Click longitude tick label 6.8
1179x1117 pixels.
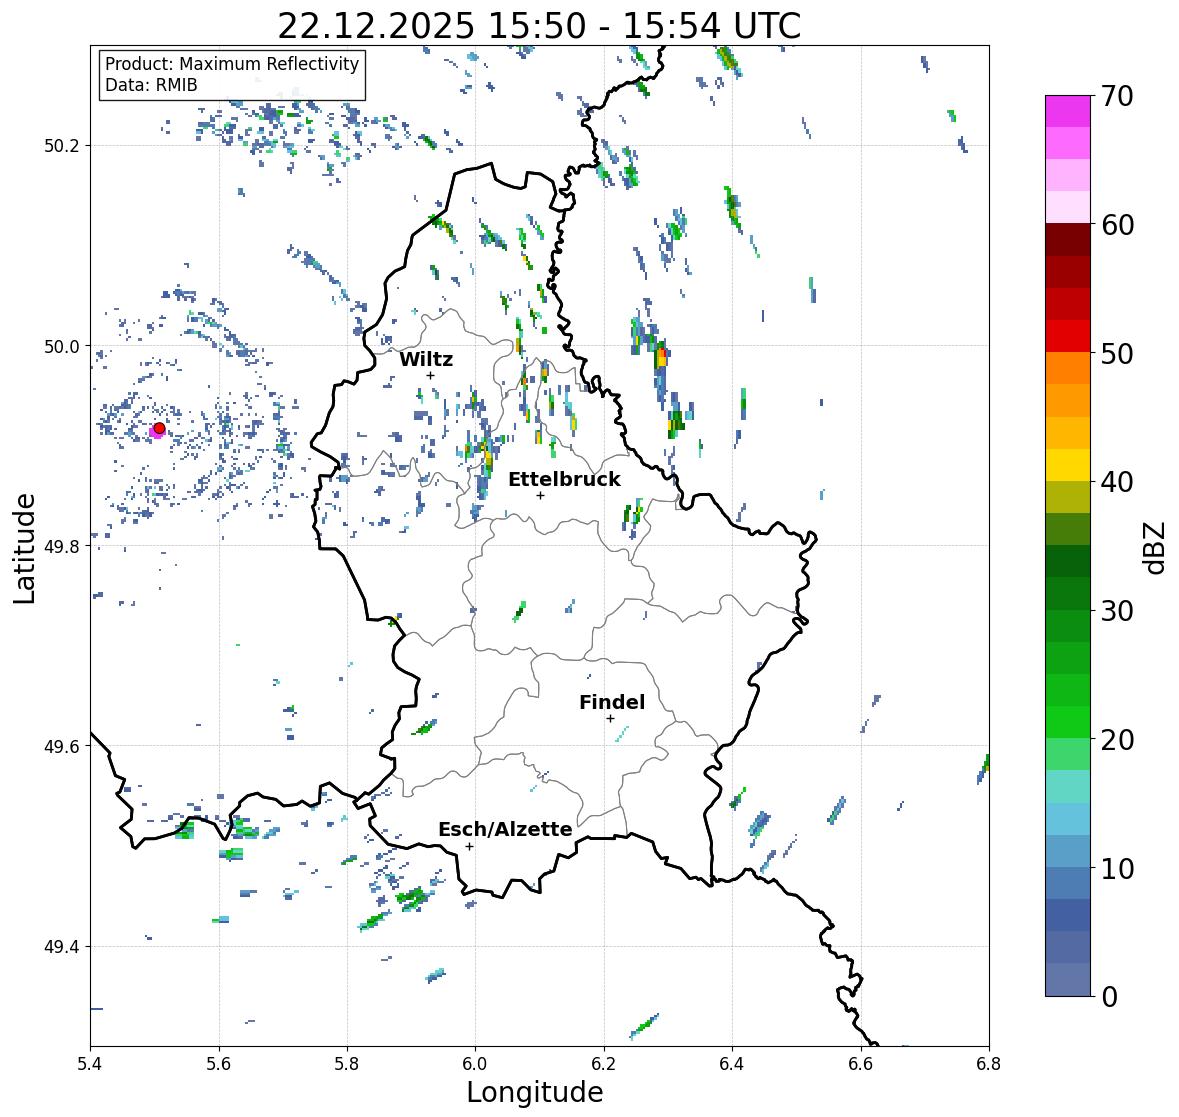[x=989, y=1064]
